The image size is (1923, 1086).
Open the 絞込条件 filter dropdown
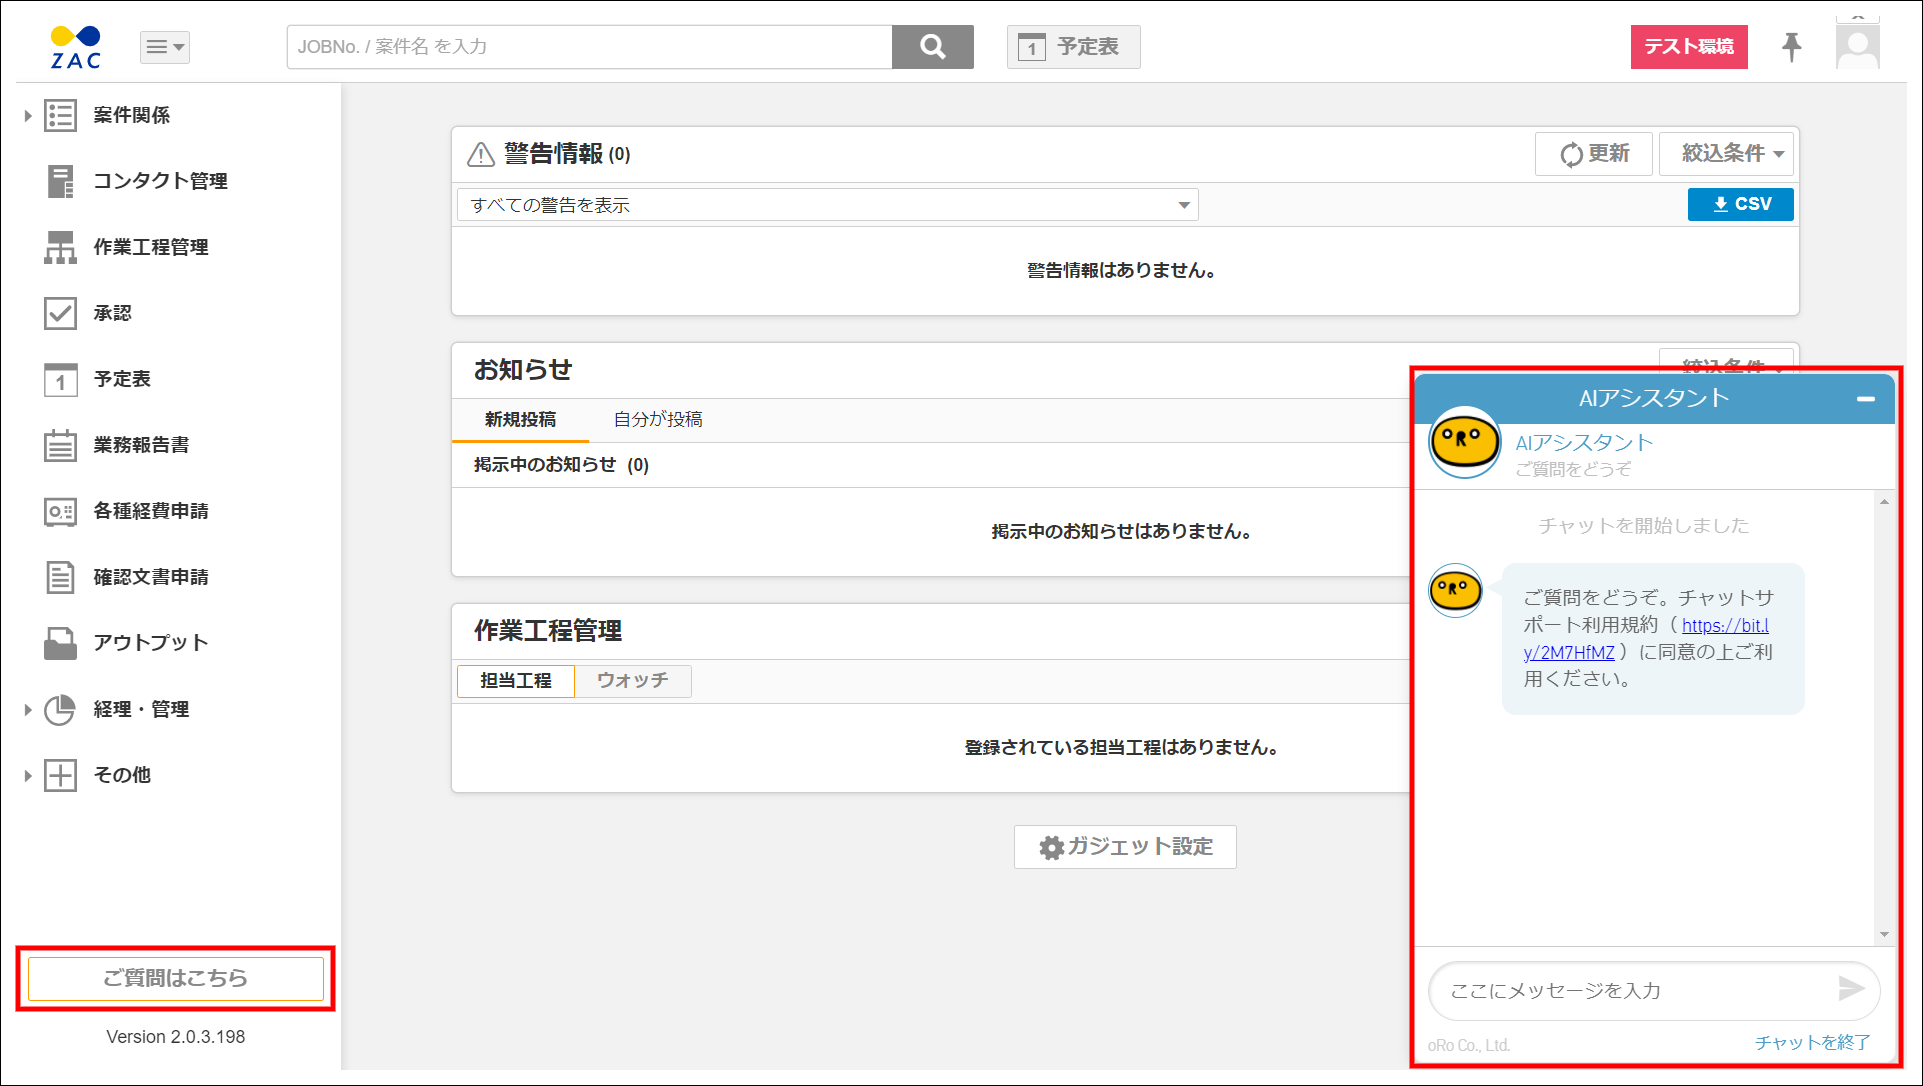[x=1726, y=153]
